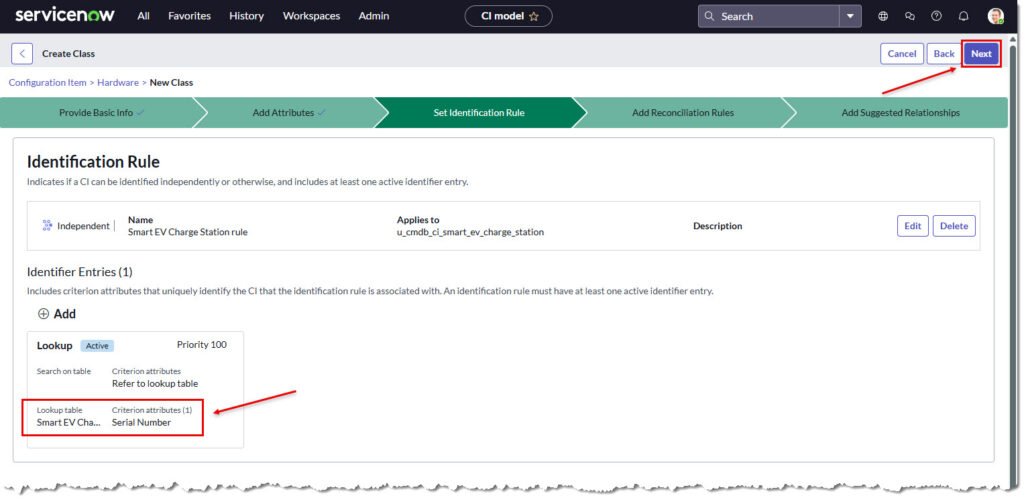Viewport: 1024px width, 500px height.
Task: Click the ServiceNow logo
Action: [64, 16]
